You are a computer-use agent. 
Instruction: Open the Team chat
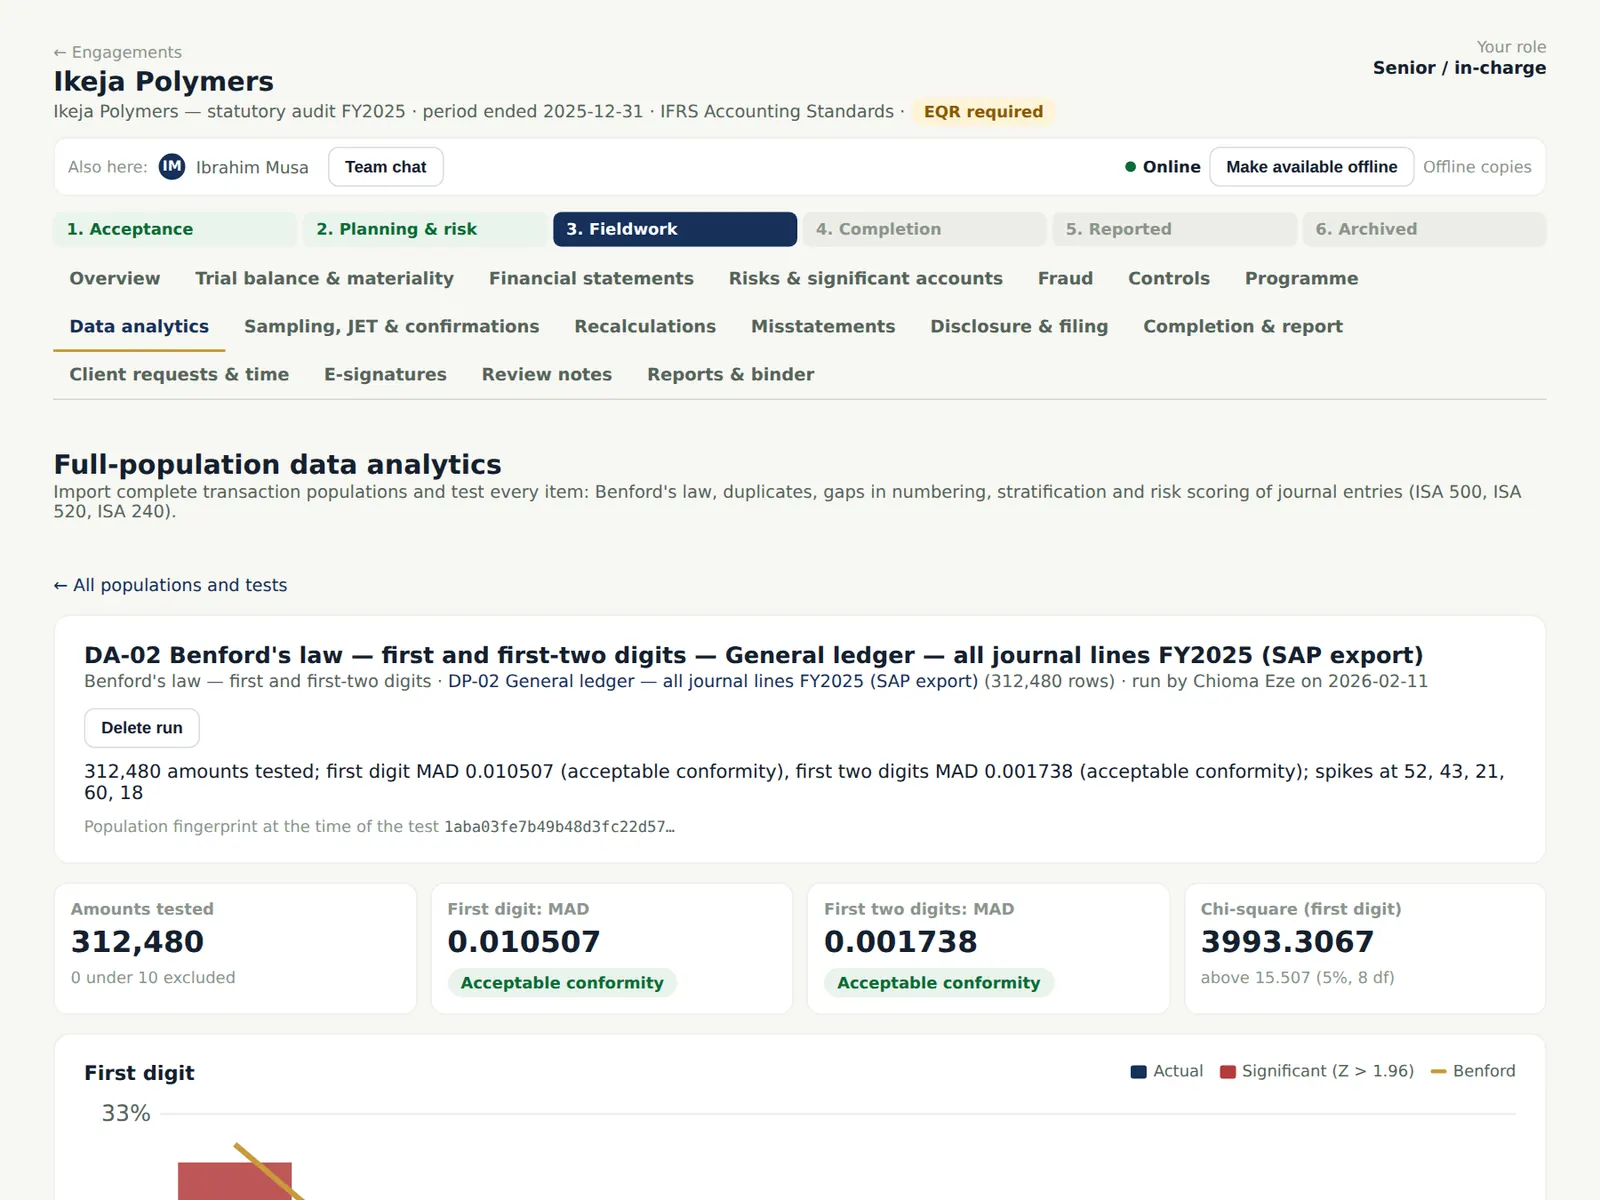(x=386, y=167)
